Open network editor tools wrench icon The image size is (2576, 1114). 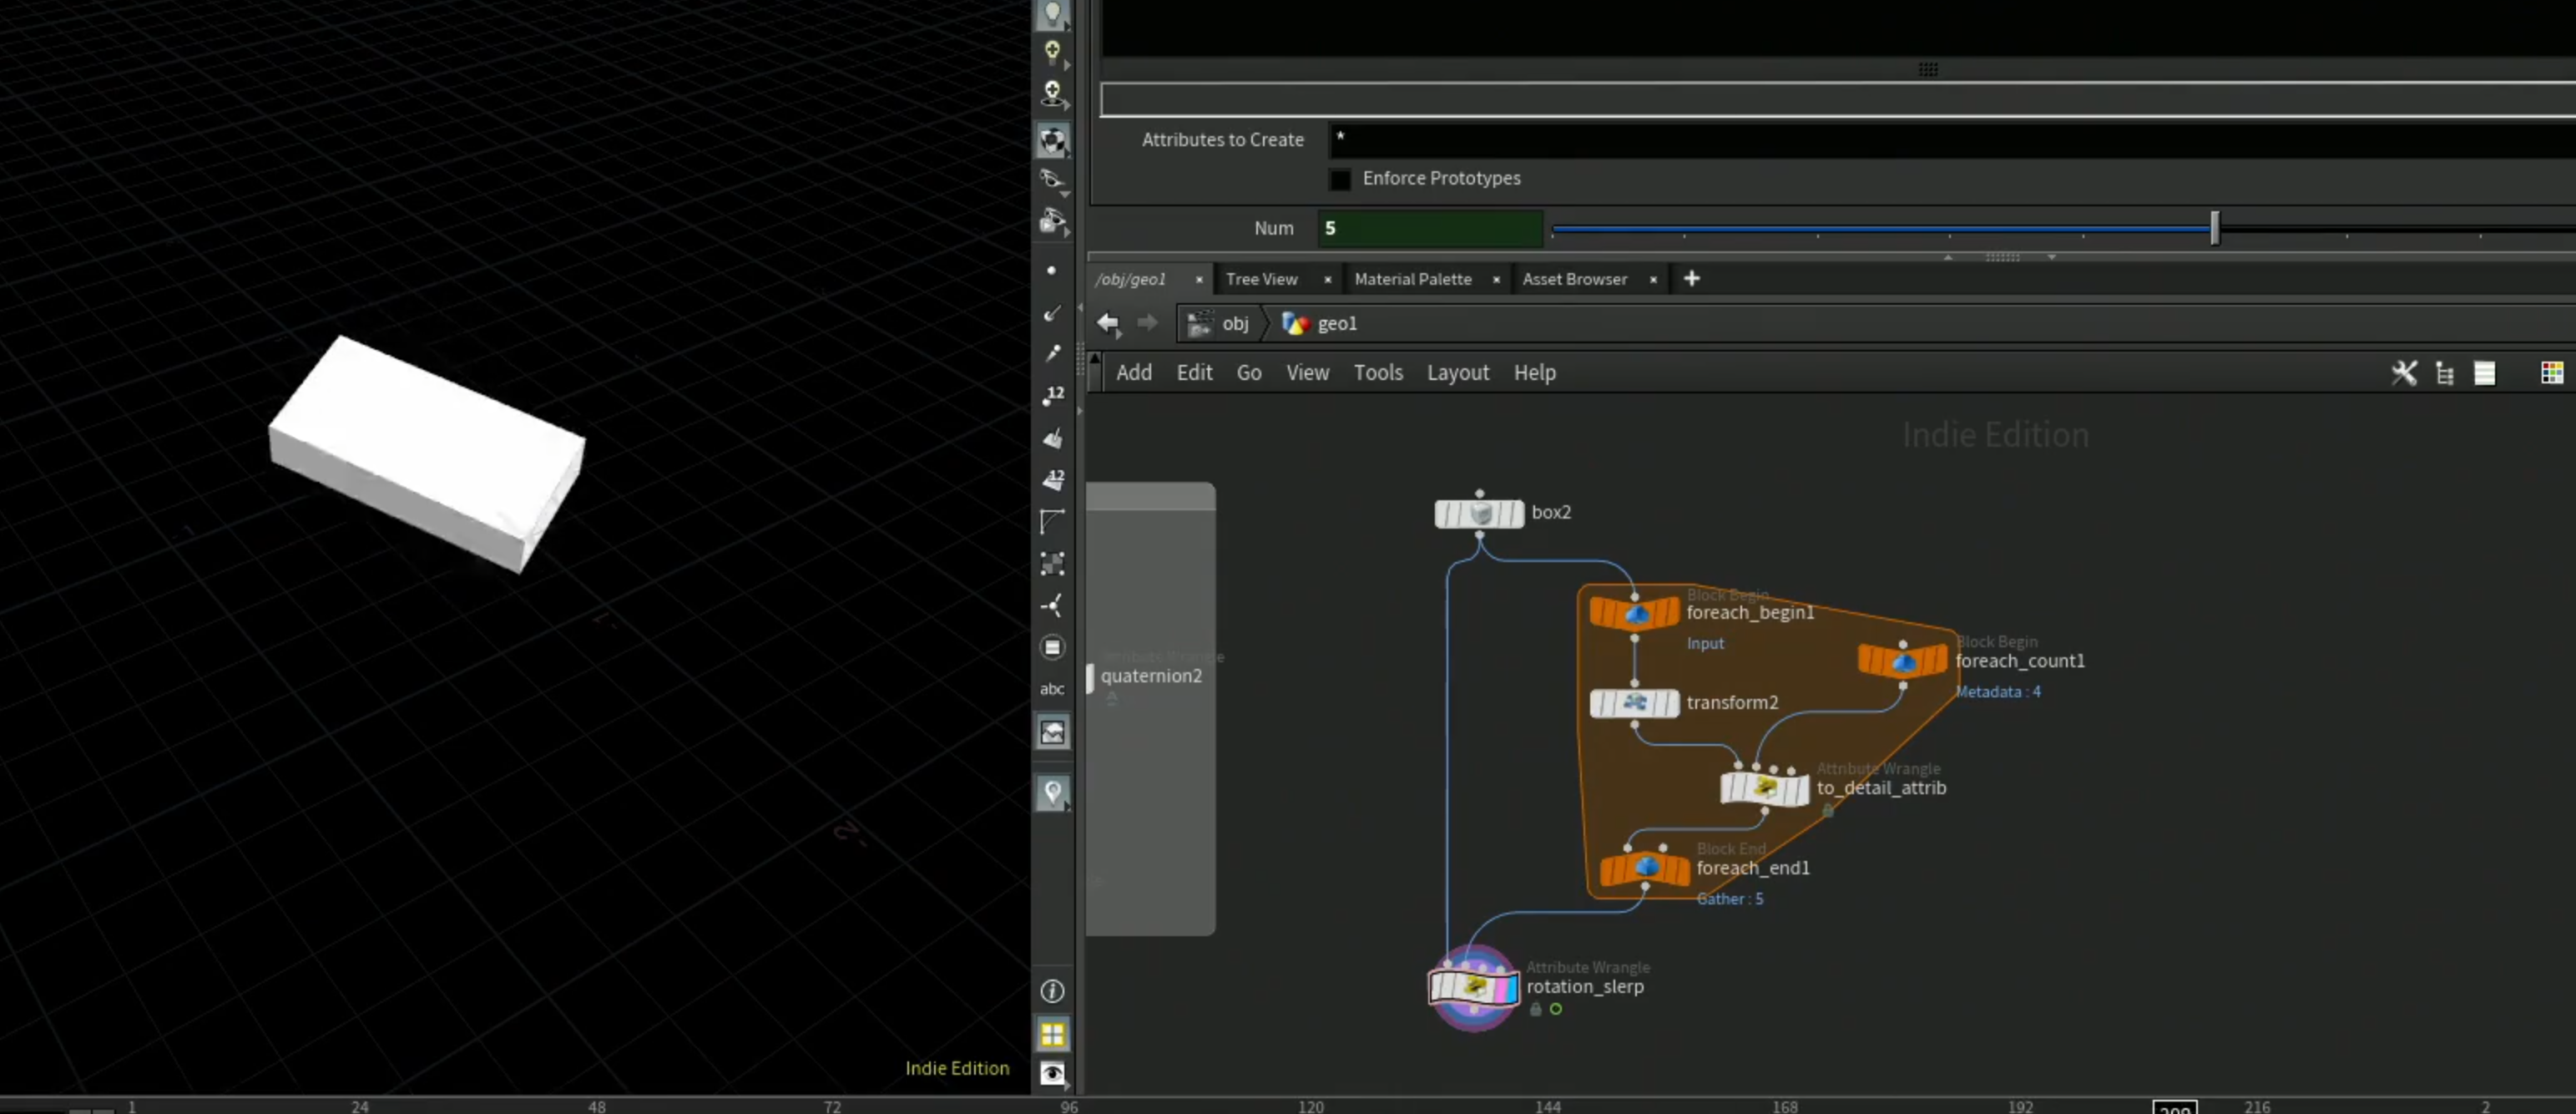[2404, 373]
